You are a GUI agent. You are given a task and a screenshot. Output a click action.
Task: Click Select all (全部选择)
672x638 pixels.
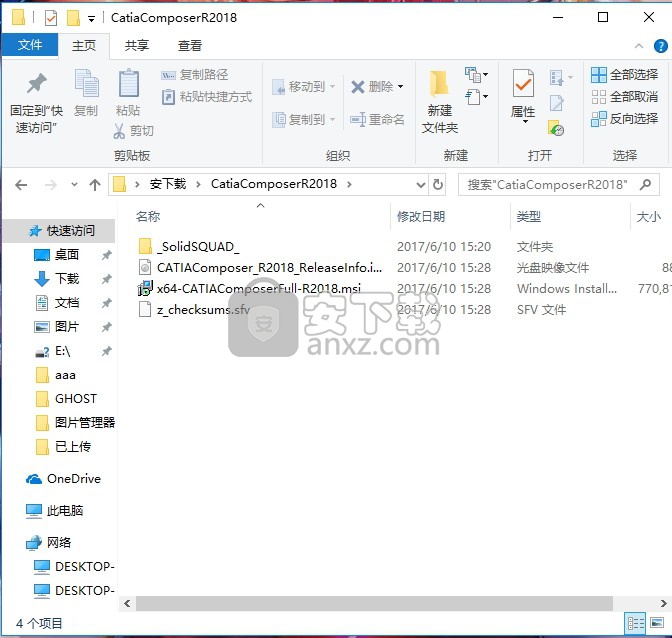(624, 75)
